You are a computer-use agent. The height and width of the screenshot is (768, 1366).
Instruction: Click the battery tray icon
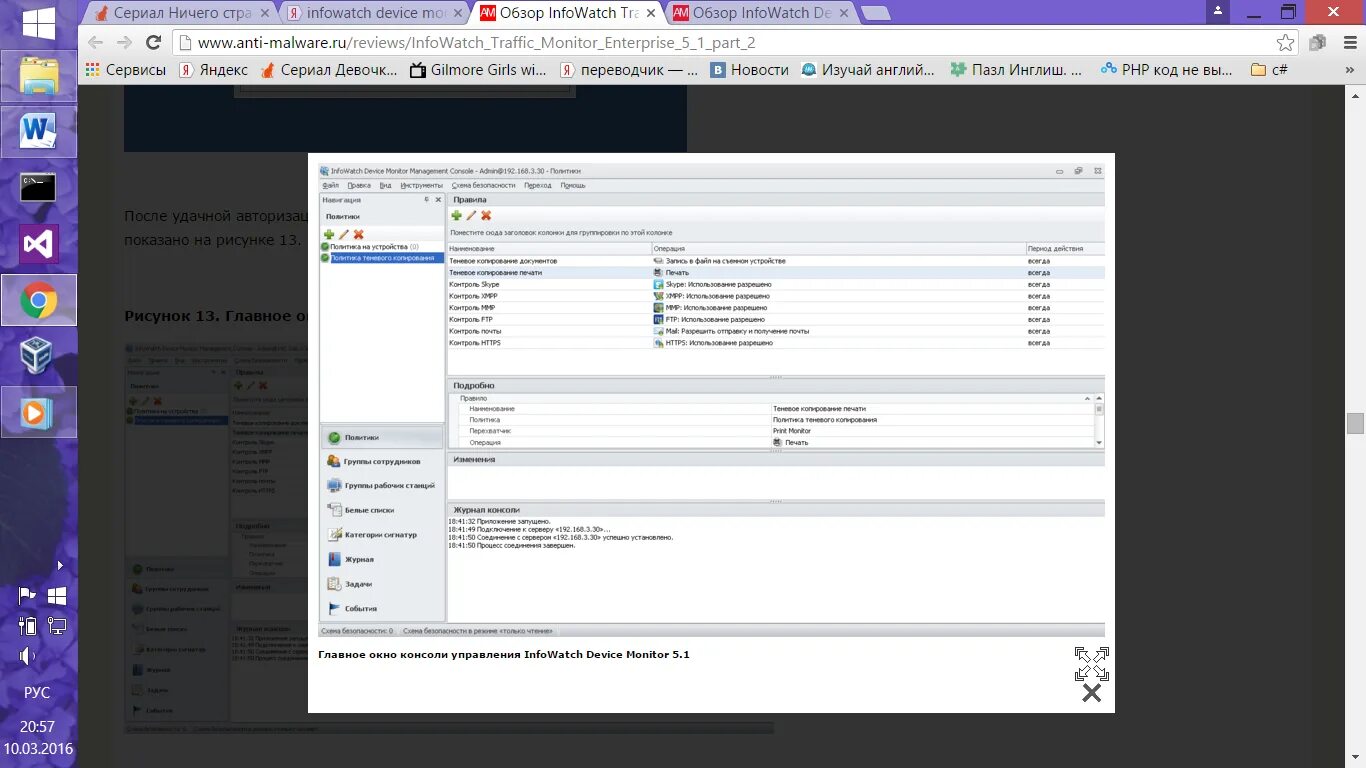point(27,626)
